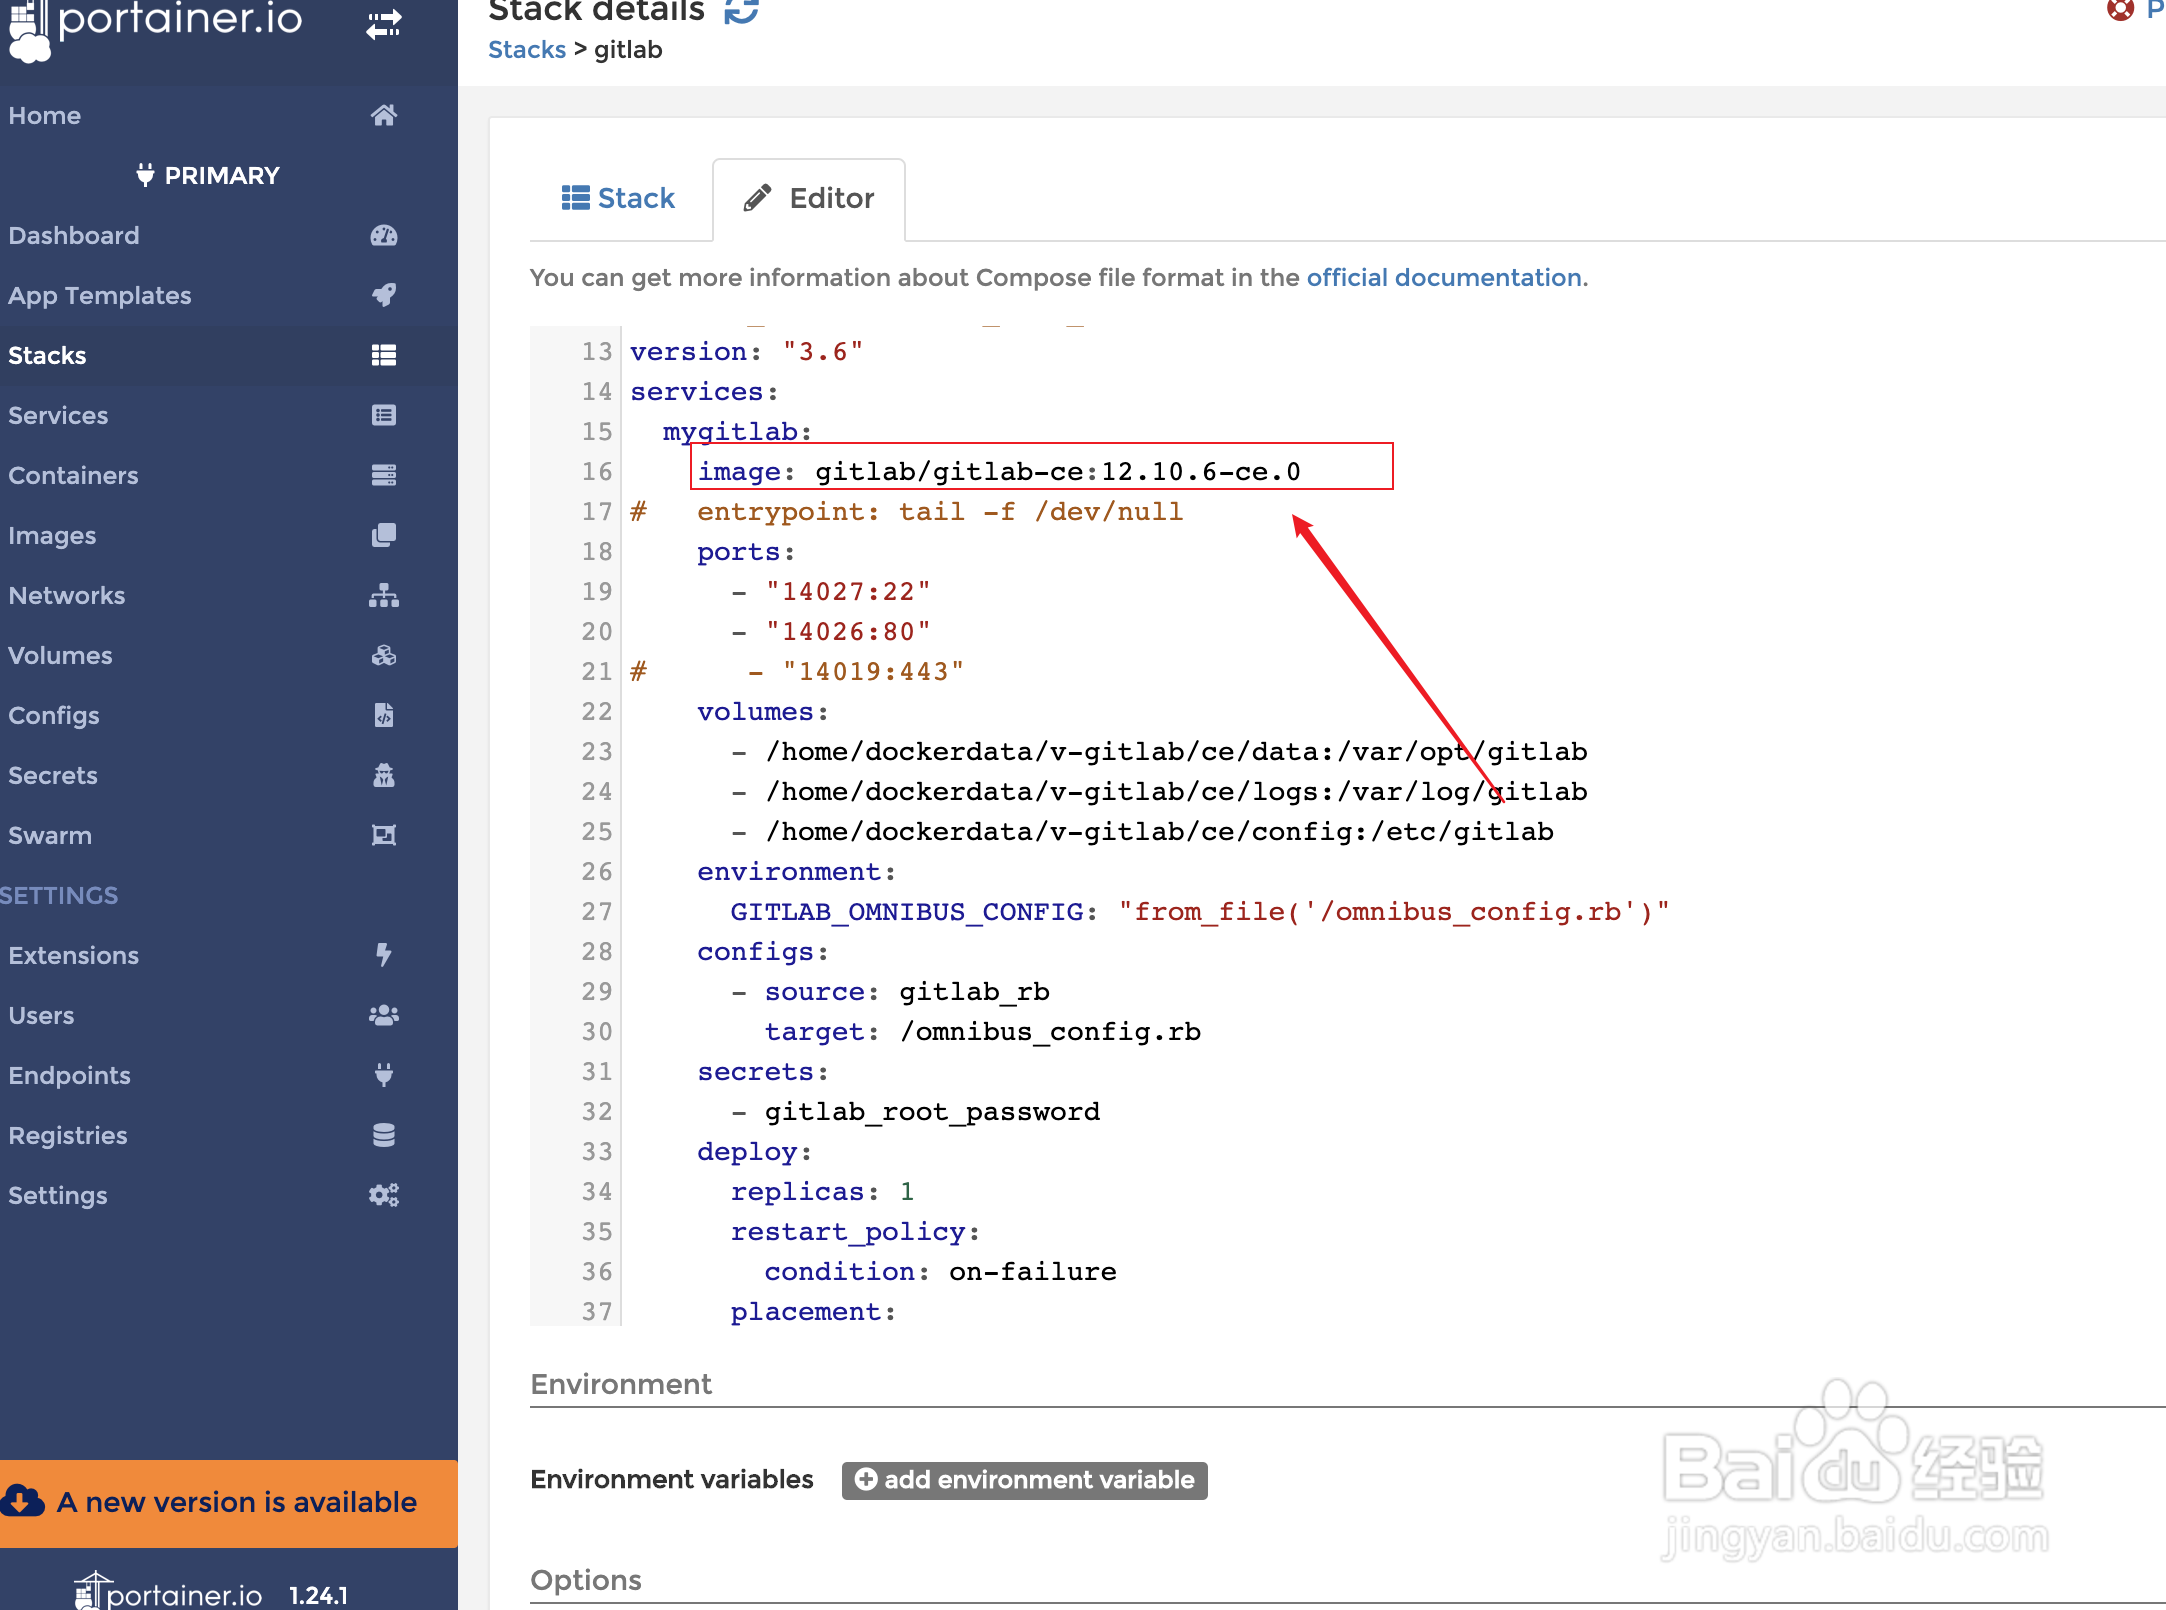Click the Configs file-code icon
This screenshot has height=1610, width=2166.
coord(384,715)
